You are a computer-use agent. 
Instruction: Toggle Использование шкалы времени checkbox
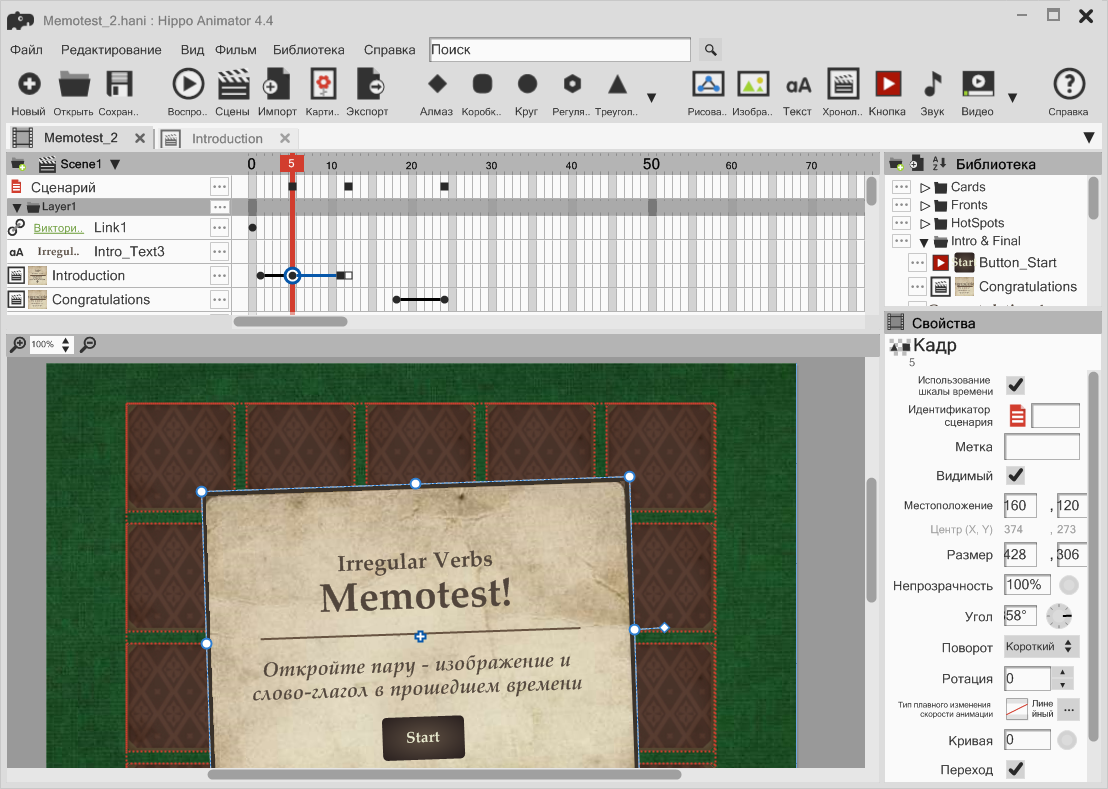pos(1015,385)
